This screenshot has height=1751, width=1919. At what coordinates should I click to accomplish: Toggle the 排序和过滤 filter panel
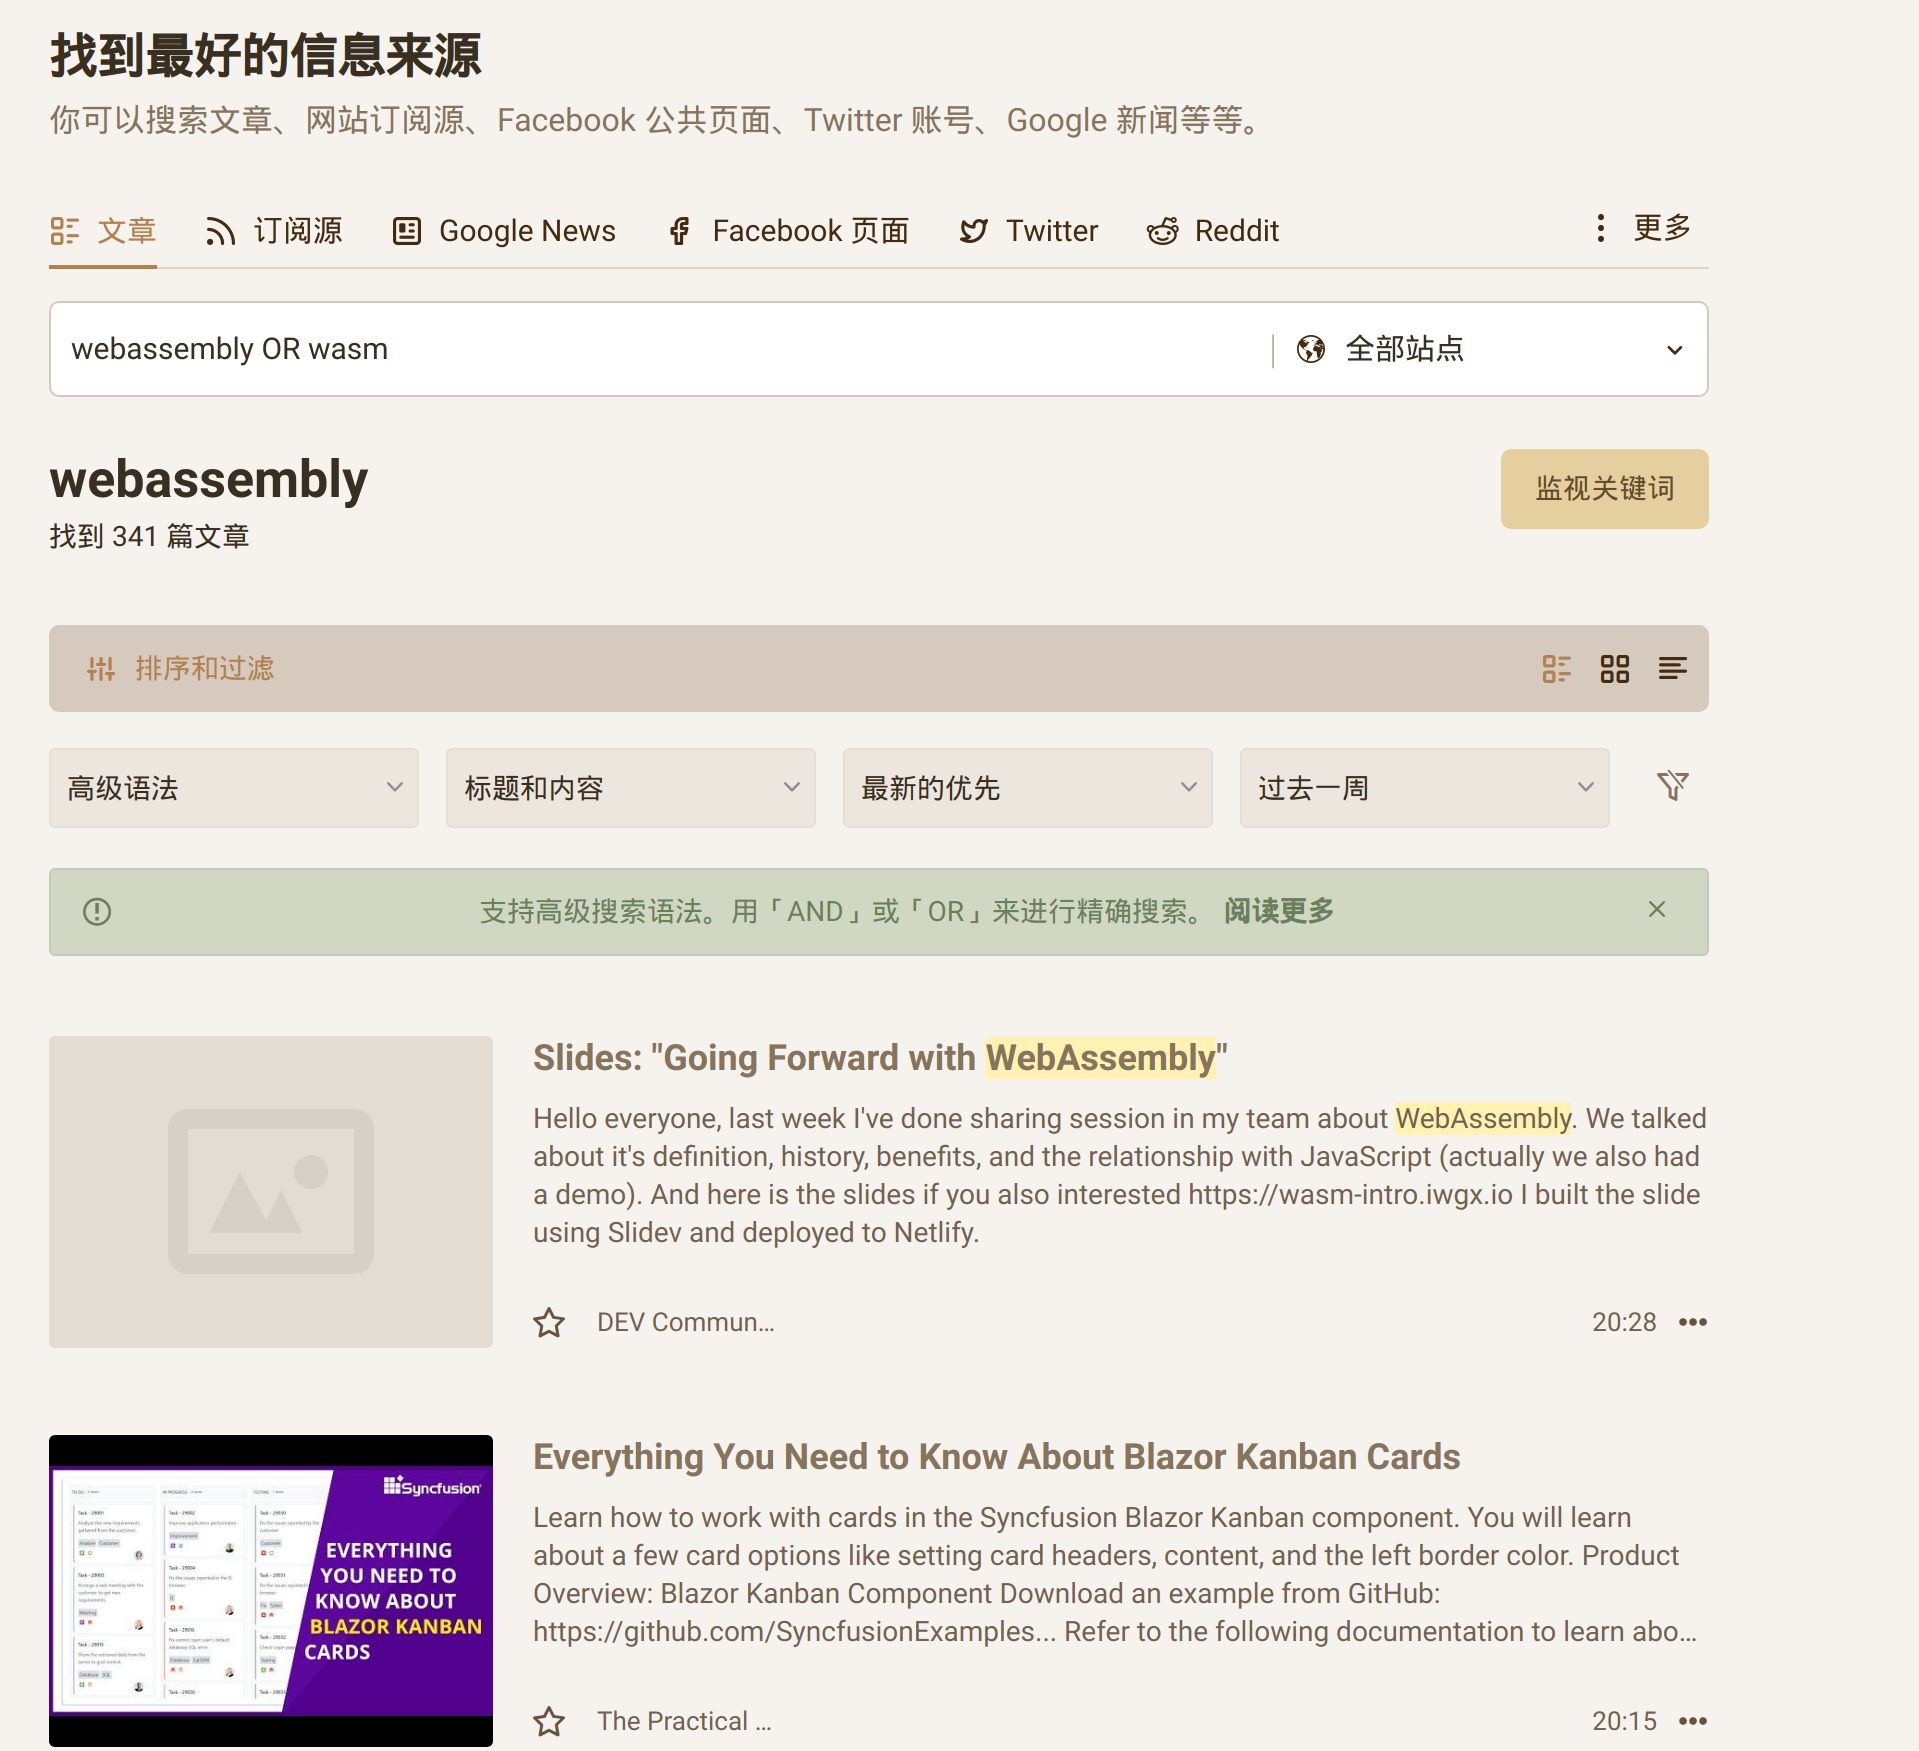[x=180, y=669]
